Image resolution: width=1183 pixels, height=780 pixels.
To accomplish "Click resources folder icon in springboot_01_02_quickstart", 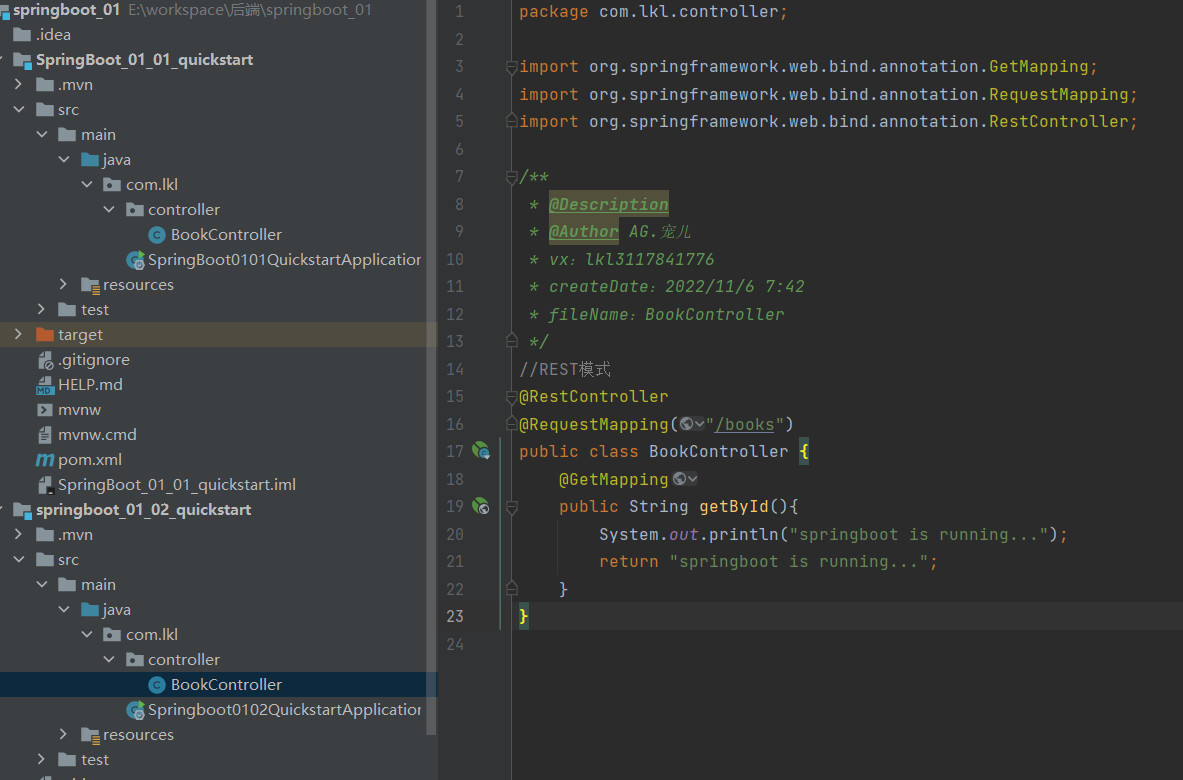I will tap(90, 735).
